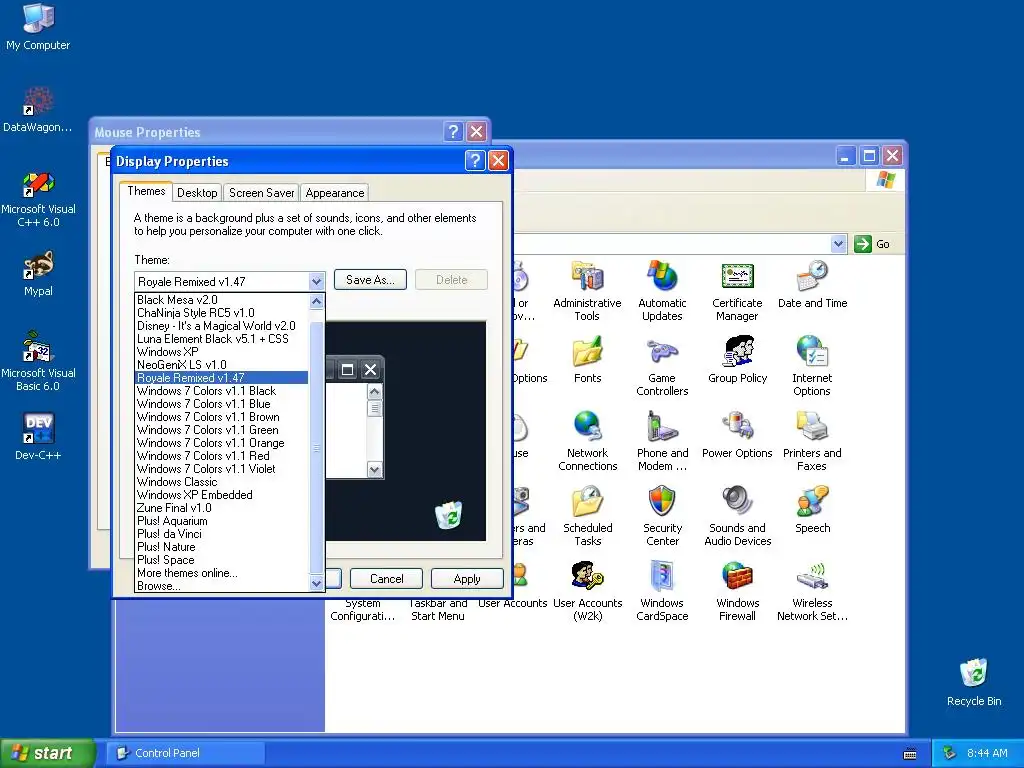Screen dimensions: 1024x768
Task: Choose NeoGeniX LS v1.0 theme
Action: click(x=221, y=365)
